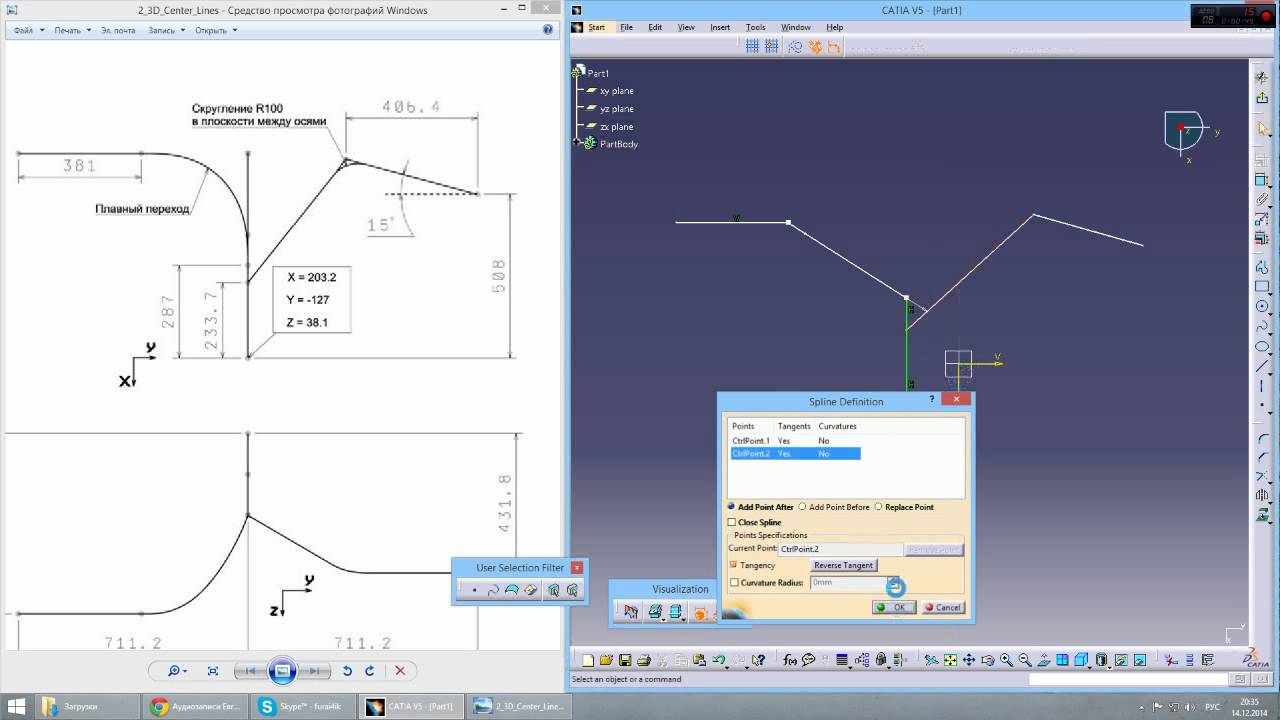Open the Start menu in CATIA
This screenshot has height=720, width=1280.
coord(596,27)
